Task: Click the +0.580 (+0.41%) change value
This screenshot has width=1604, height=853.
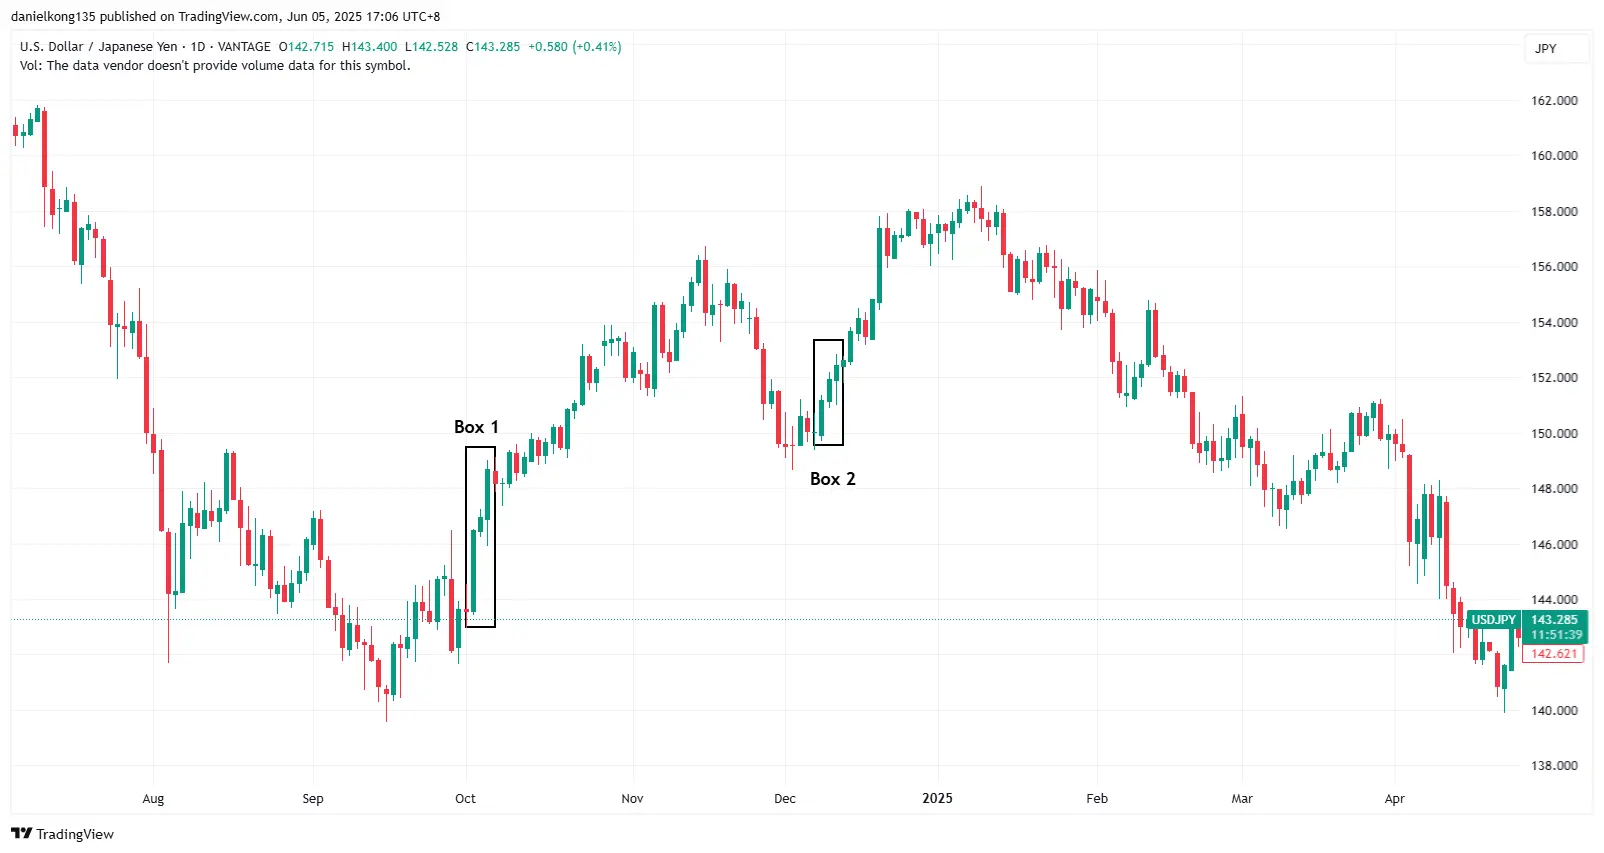Action: pyautogui.click(x=574, y=47)
